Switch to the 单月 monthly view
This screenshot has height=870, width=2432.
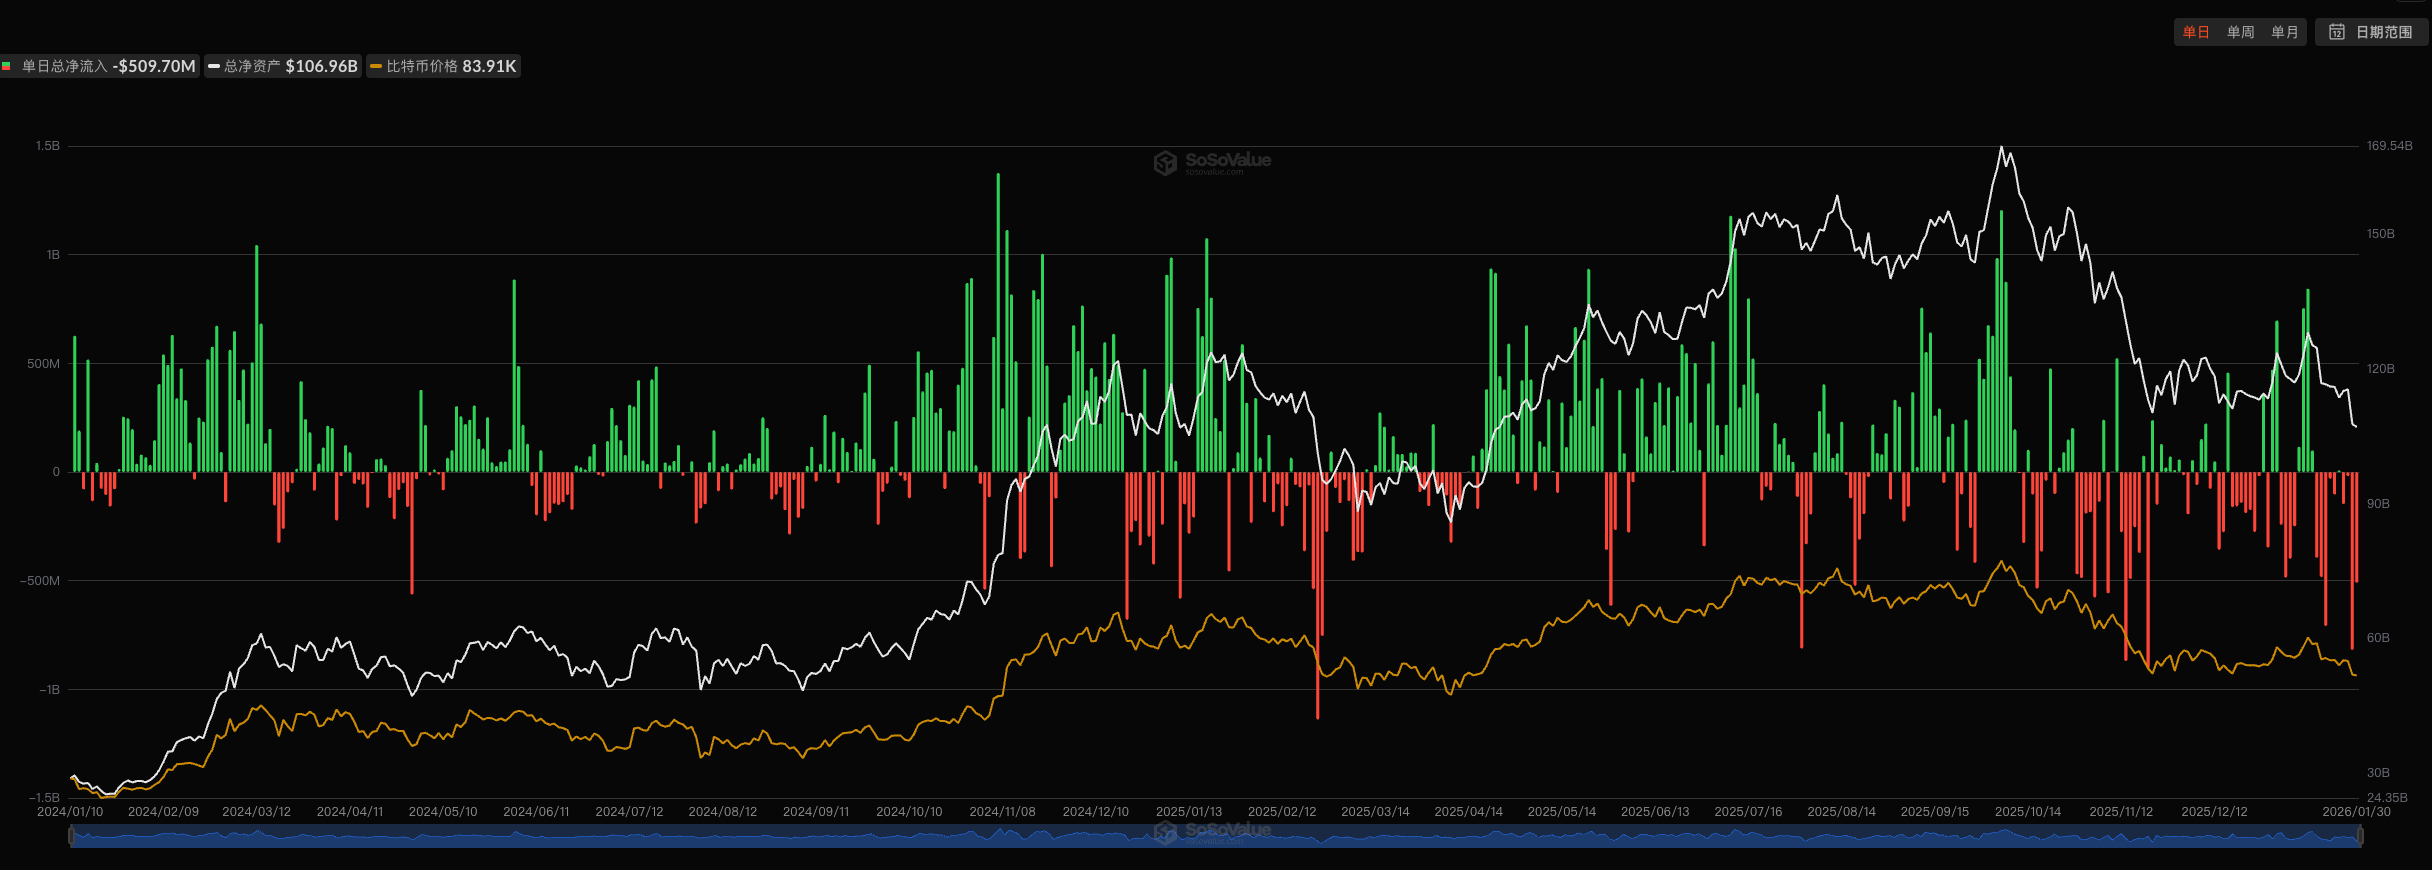2284,32
